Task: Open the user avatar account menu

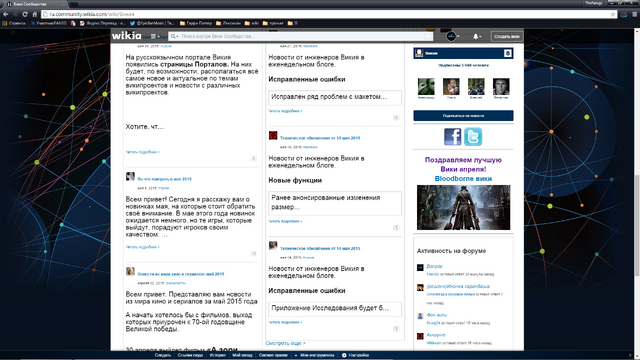Action: [452, 36]
